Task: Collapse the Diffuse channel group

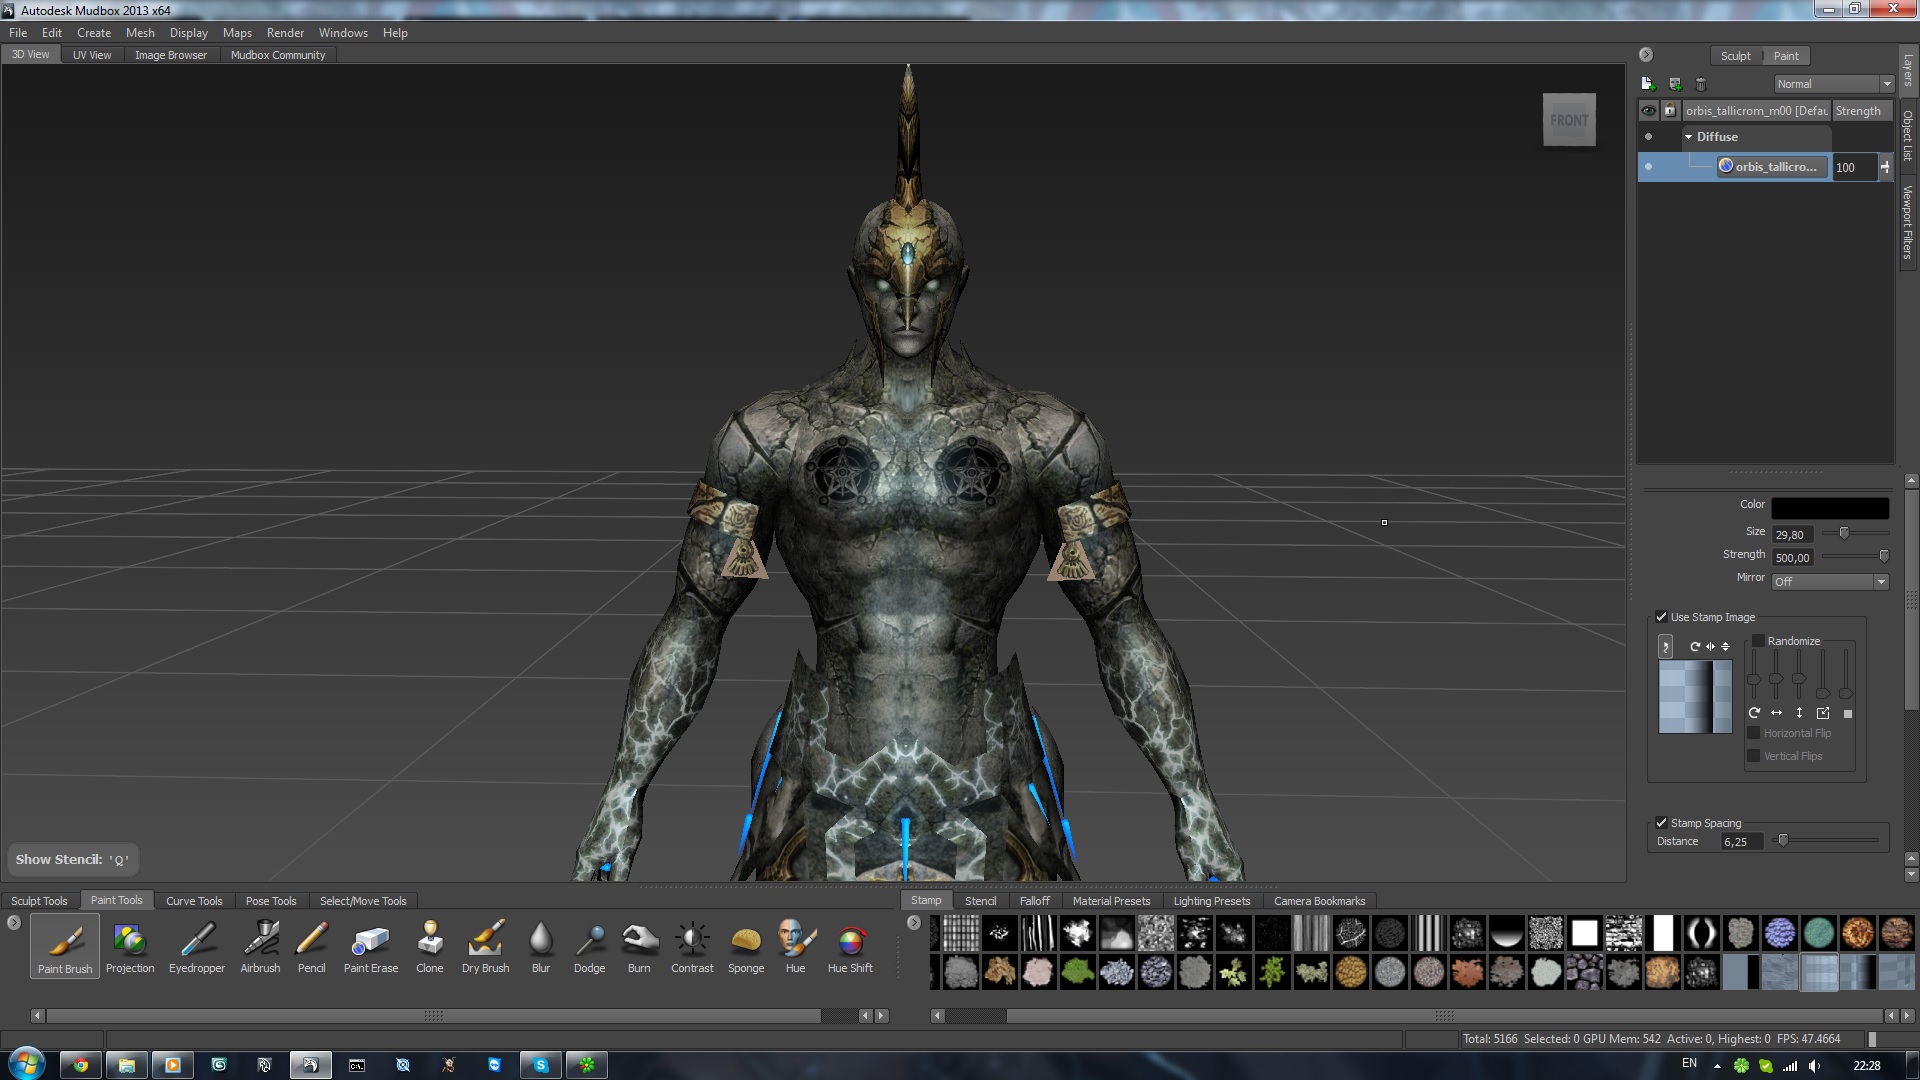Action: coord(1689,137)
